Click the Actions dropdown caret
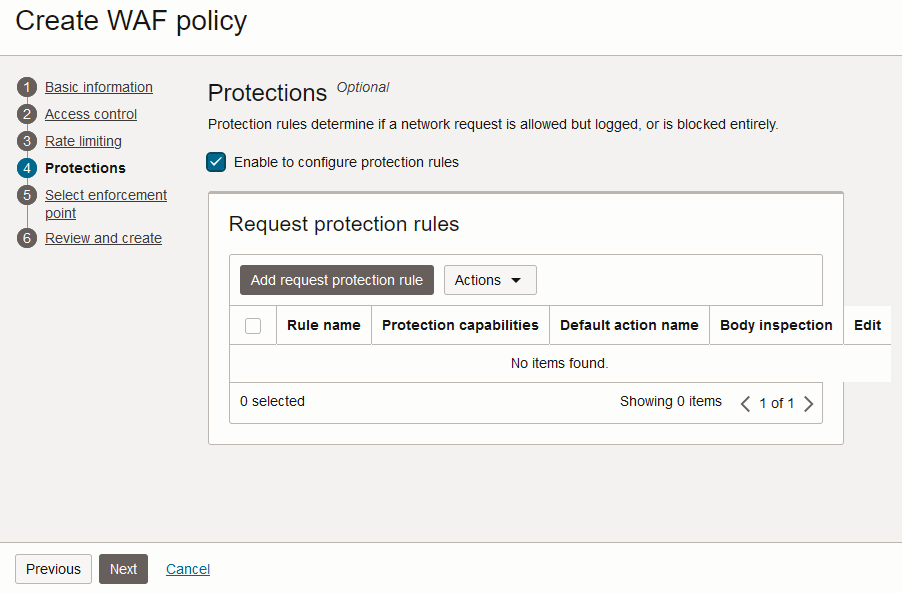The width and height of the screenshot is (902, 601). coord(516,280)
